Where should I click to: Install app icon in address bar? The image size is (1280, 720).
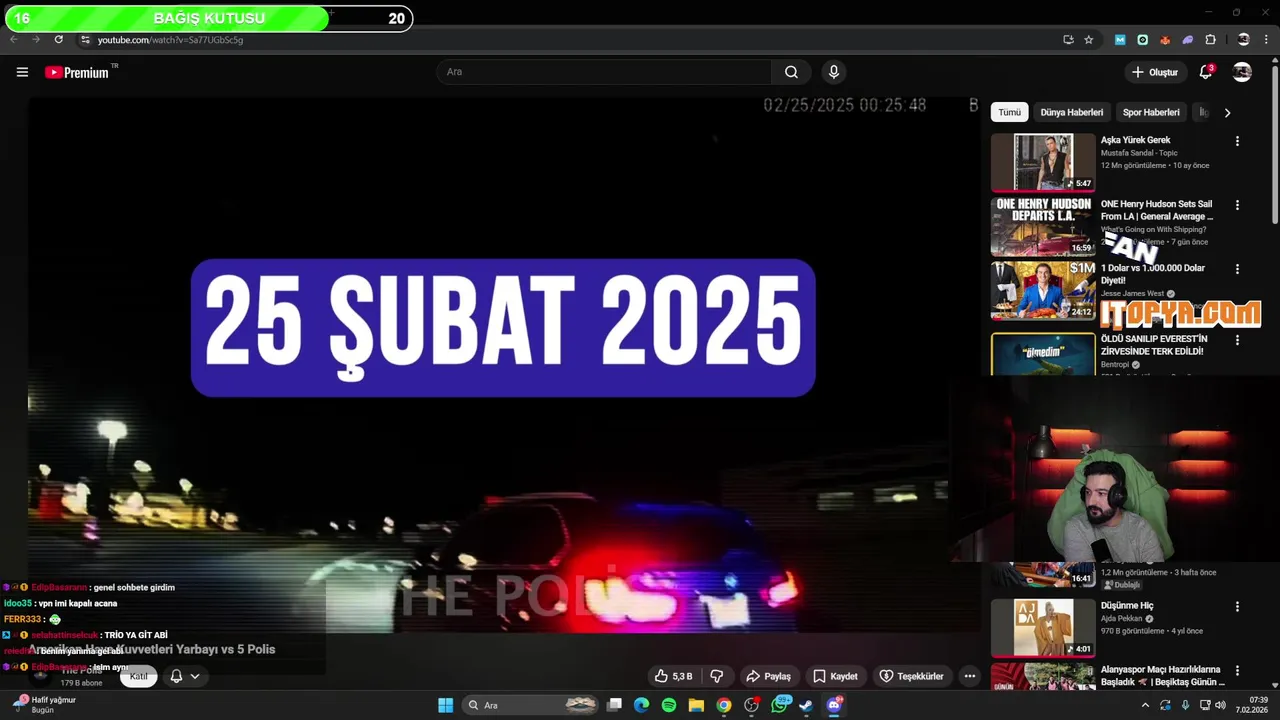click(x=1068, y=40)
